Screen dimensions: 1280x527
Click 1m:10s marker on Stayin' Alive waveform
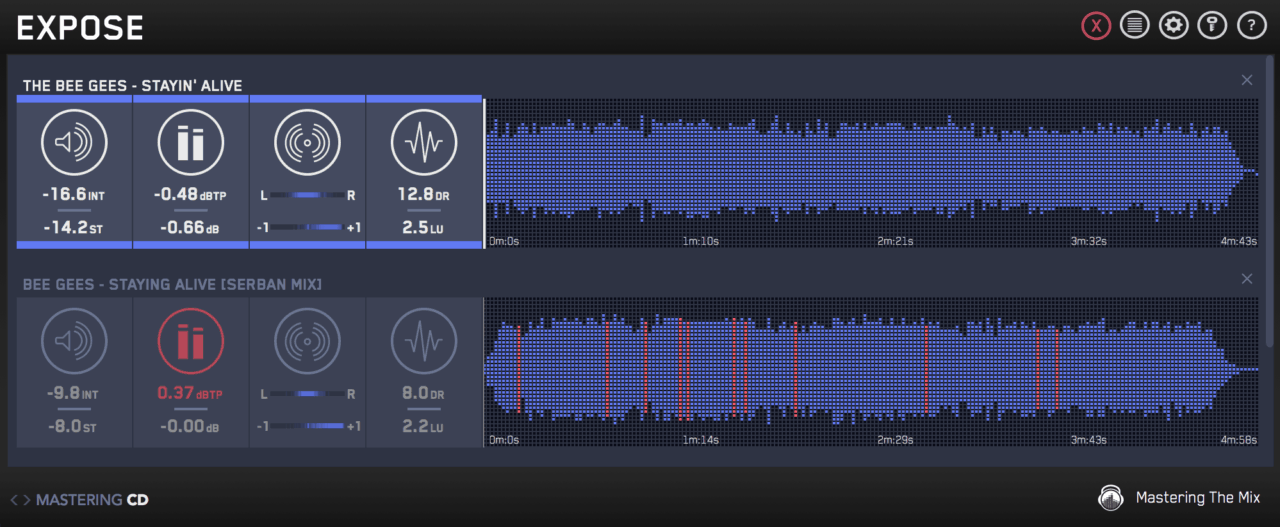click(703, 241)
